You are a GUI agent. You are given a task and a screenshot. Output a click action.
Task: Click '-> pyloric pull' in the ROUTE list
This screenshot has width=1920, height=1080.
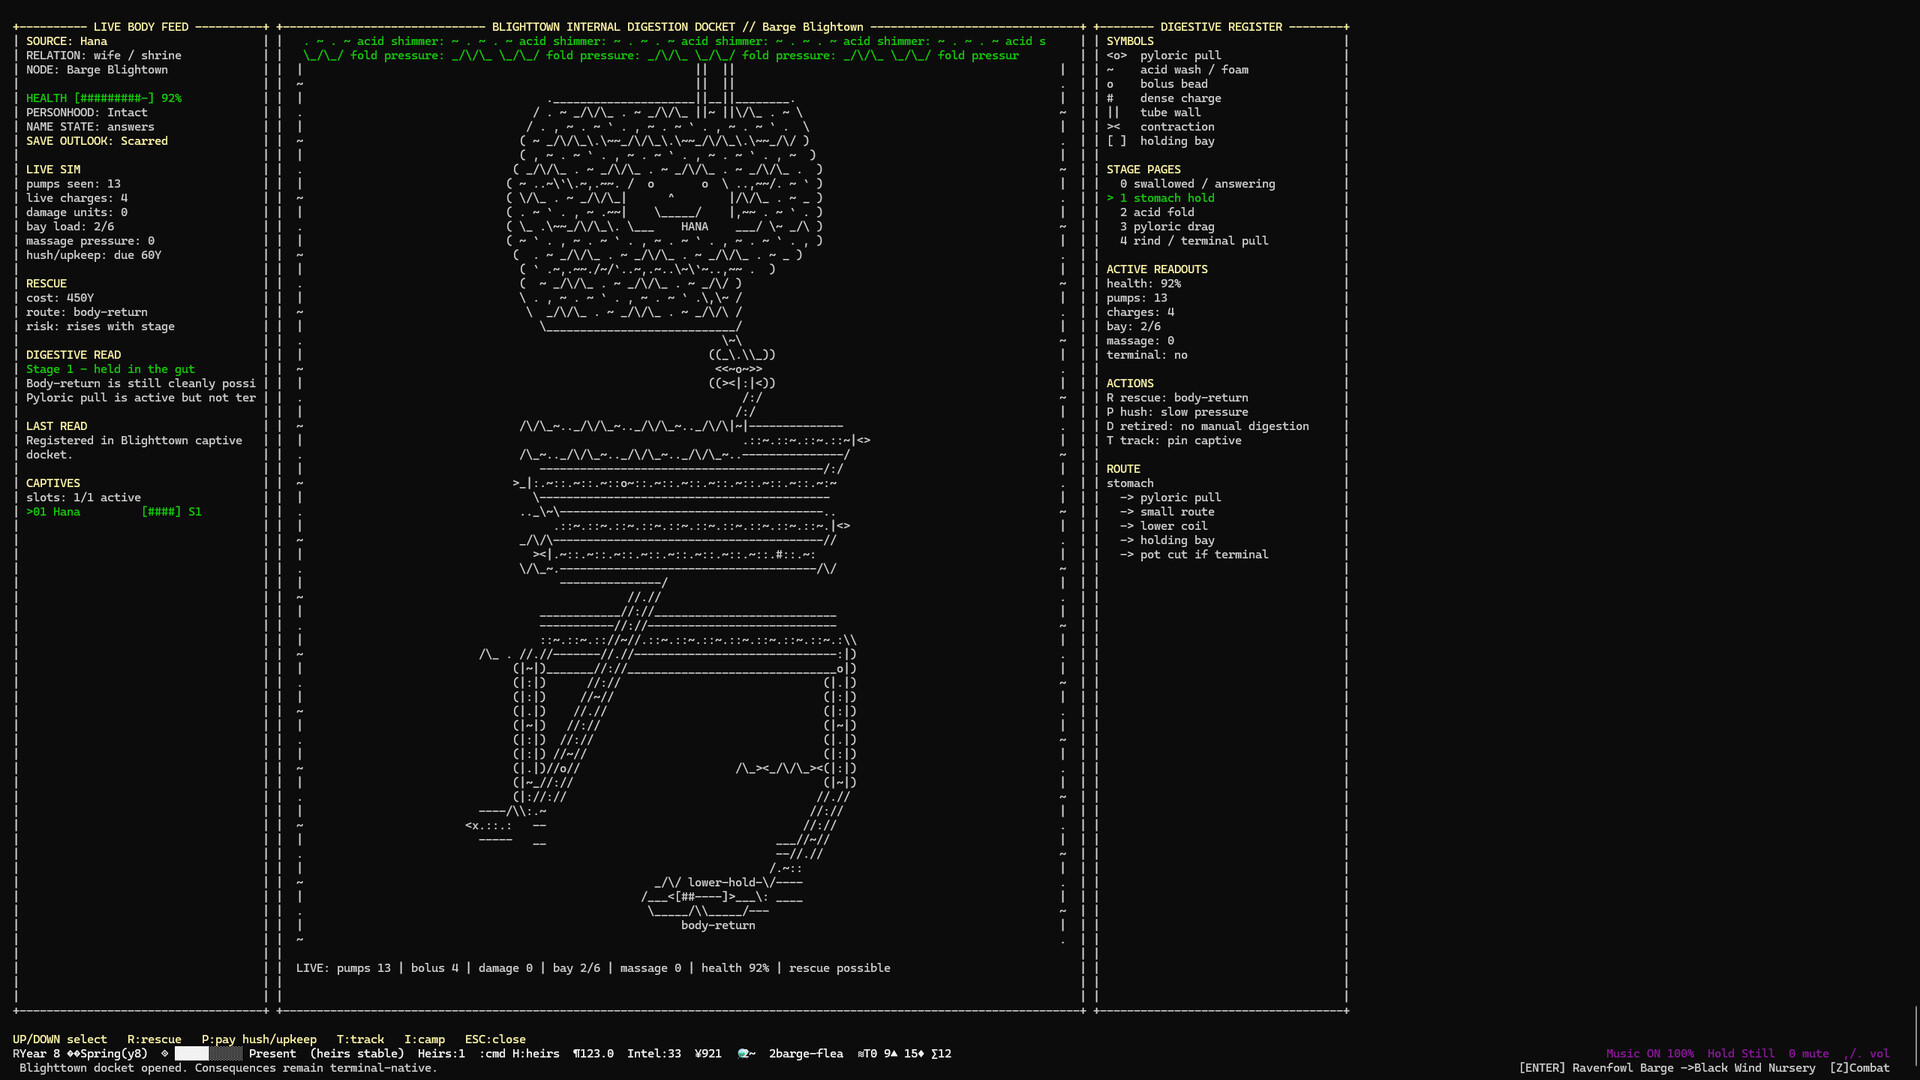[1170, 497]
